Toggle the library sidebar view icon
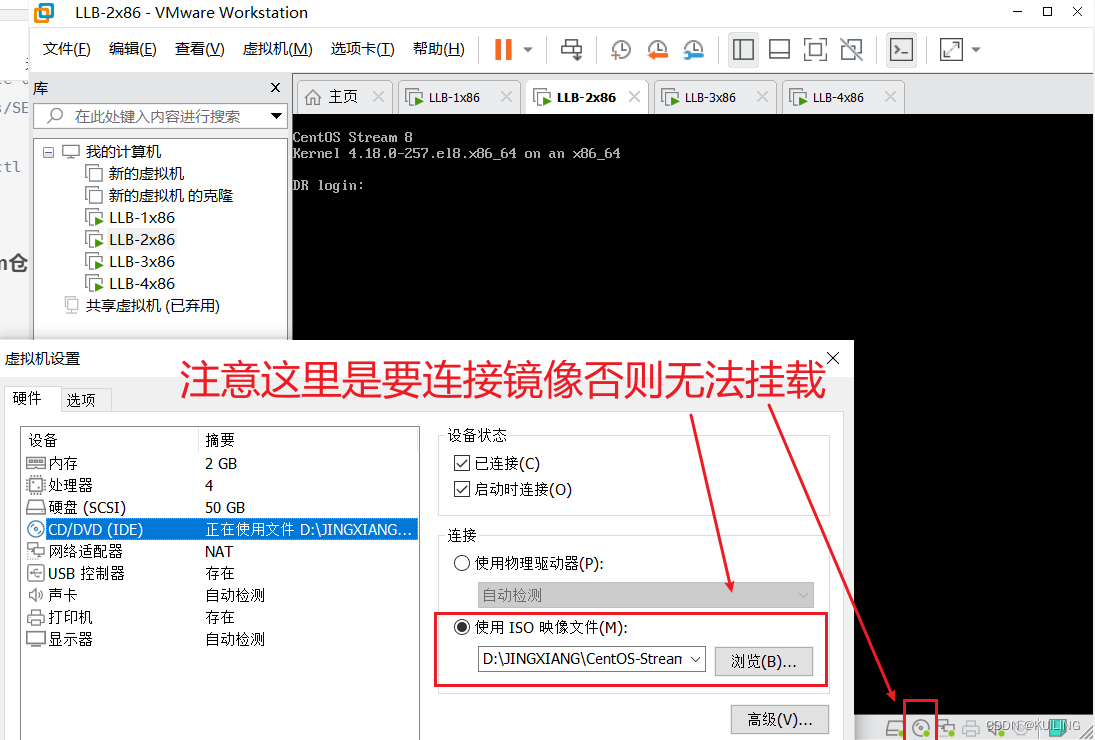Viewport: 1095px width, 740px height. (743, 50)
